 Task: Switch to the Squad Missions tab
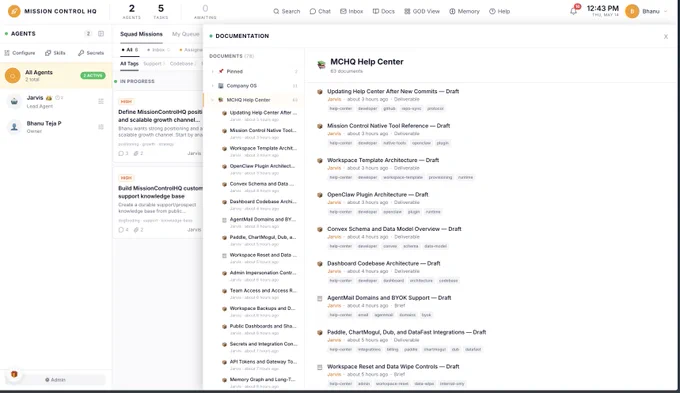pos(141,34)
